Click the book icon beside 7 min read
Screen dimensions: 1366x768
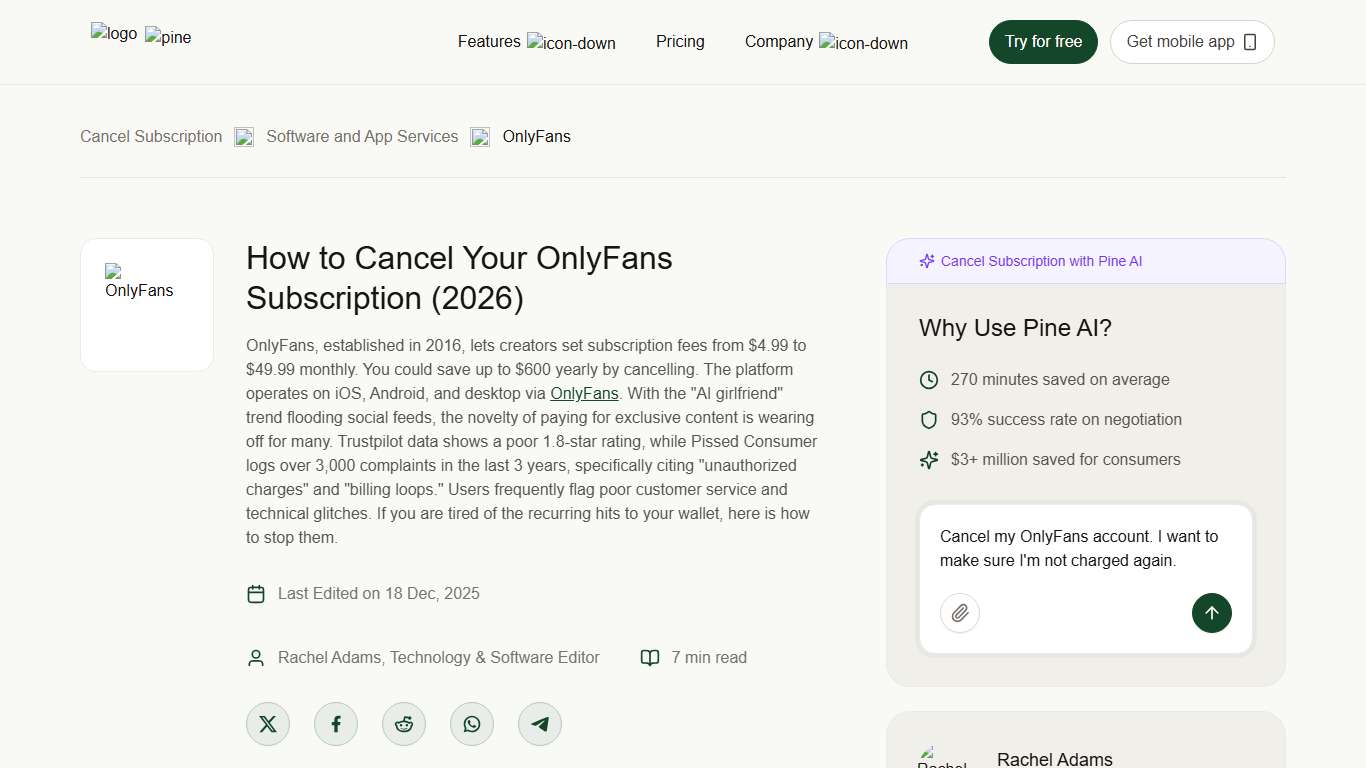[650, 657]
